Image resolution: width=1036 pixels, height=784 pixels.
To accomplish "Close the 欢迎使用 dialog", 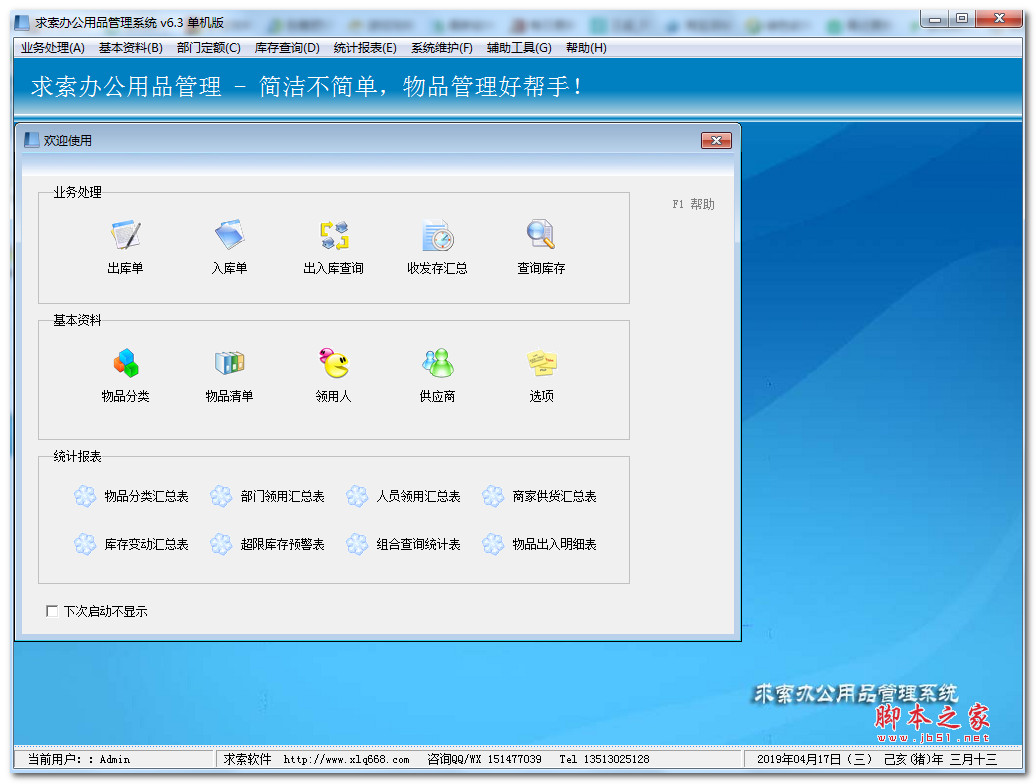I will (716, 140).
